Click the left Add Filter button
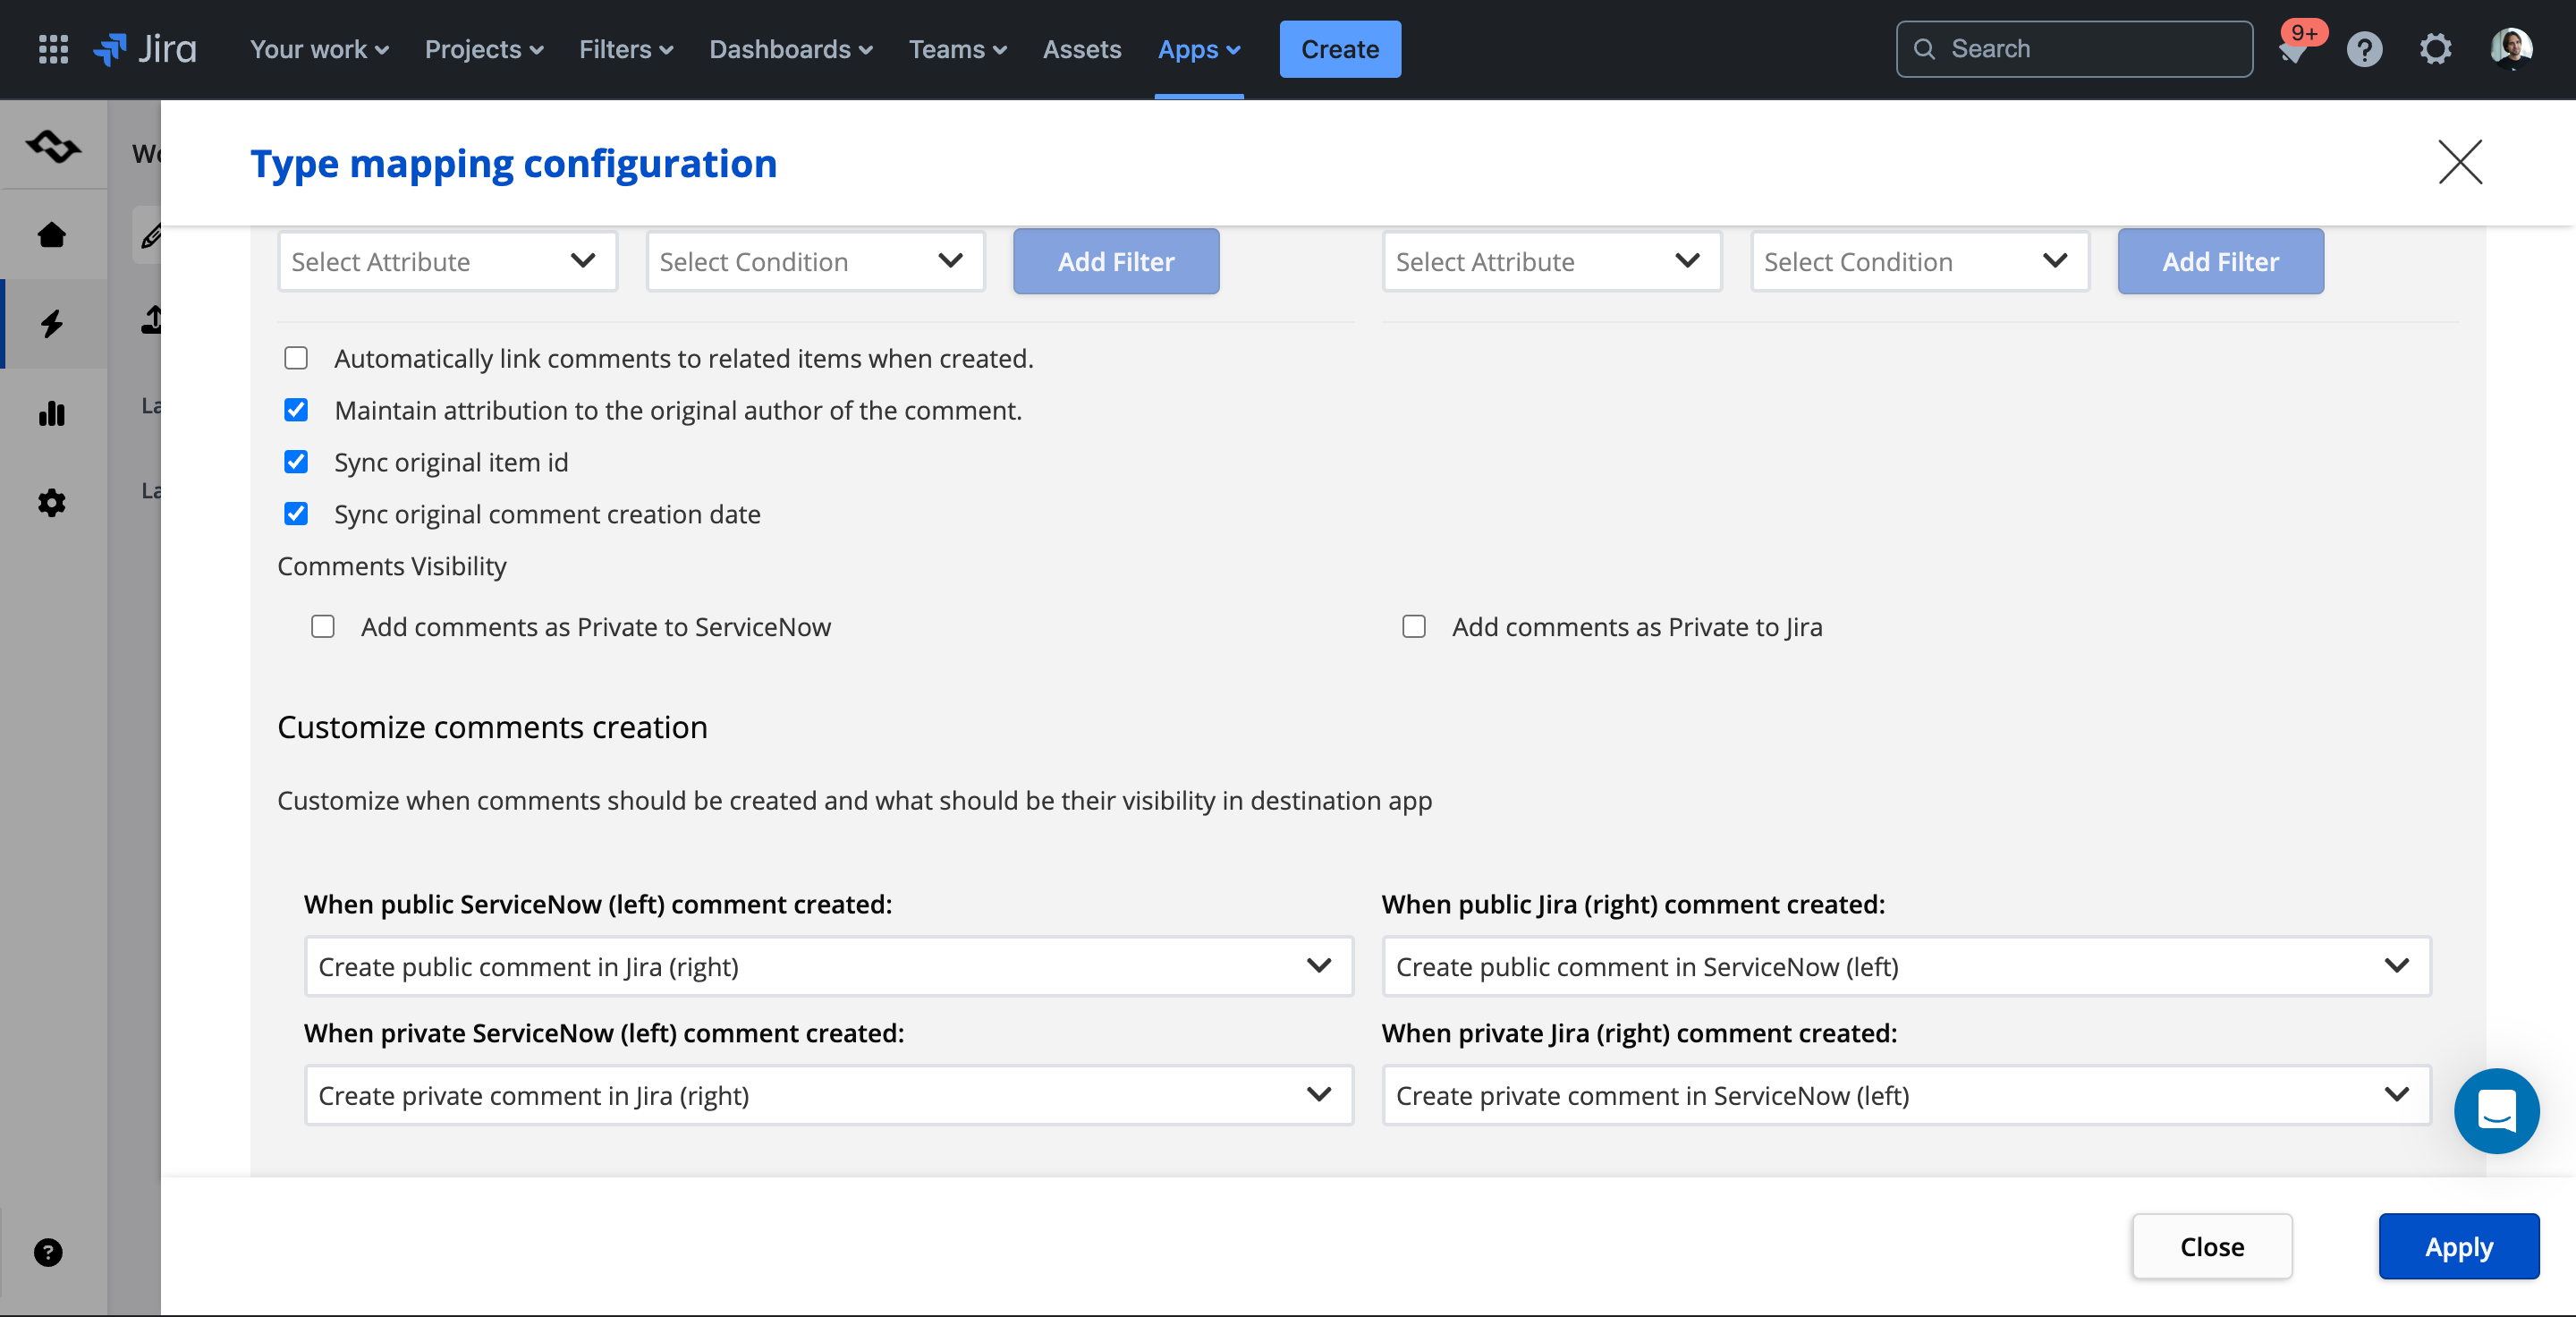The height and width of the screenshot is (1317, 2576). pos(1116,262)
